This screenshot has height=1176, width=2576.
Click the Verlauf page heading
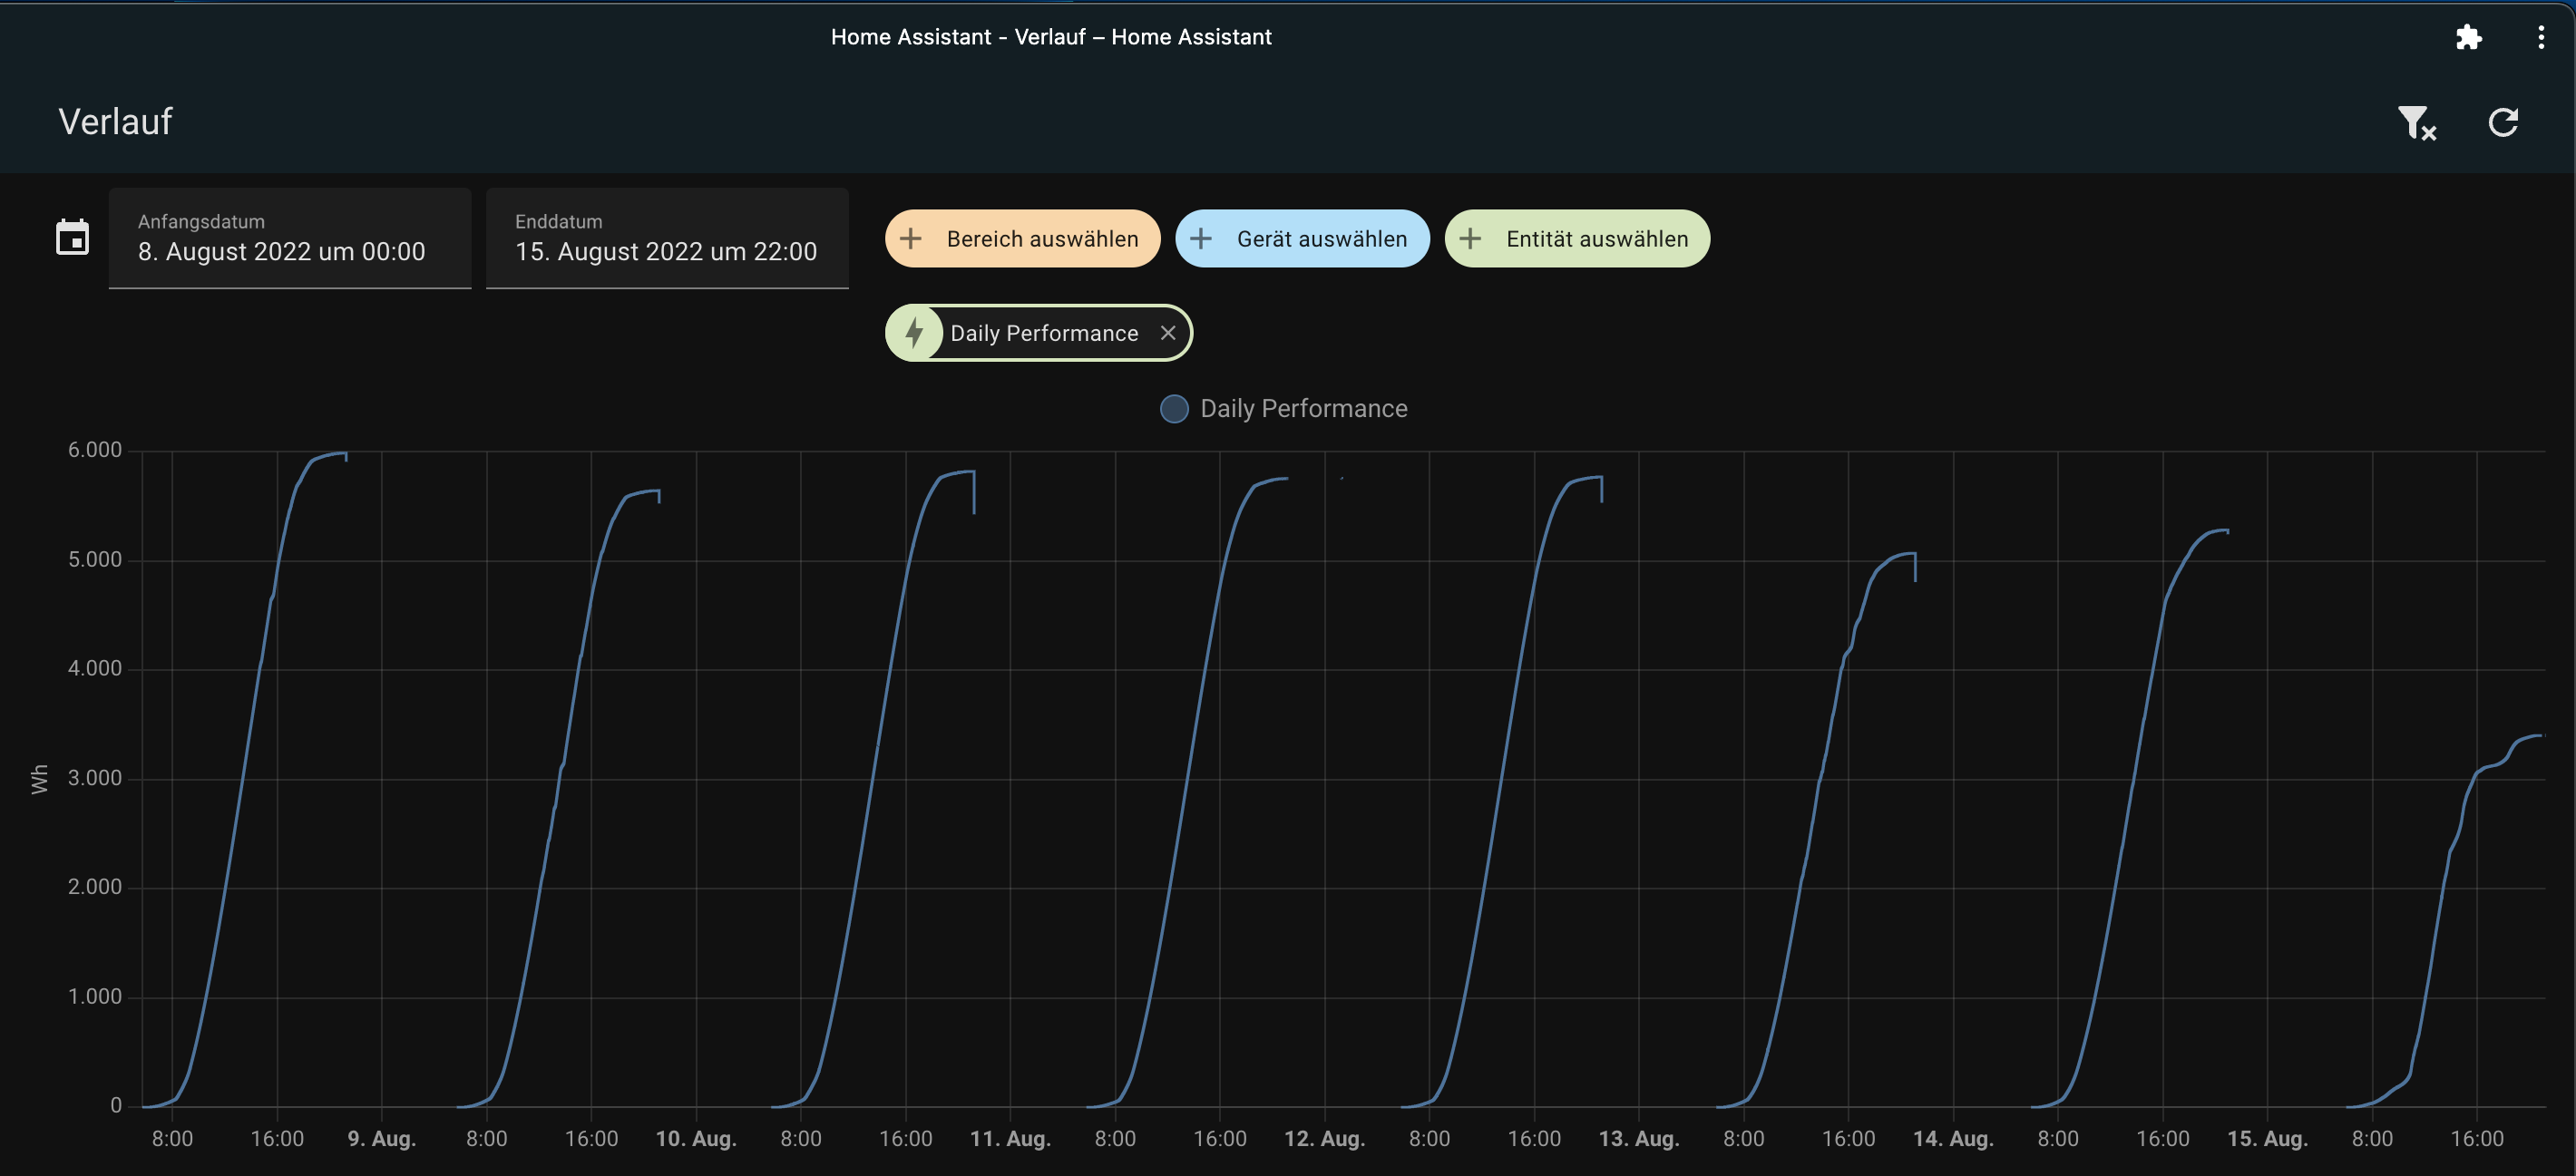(115, 121)
